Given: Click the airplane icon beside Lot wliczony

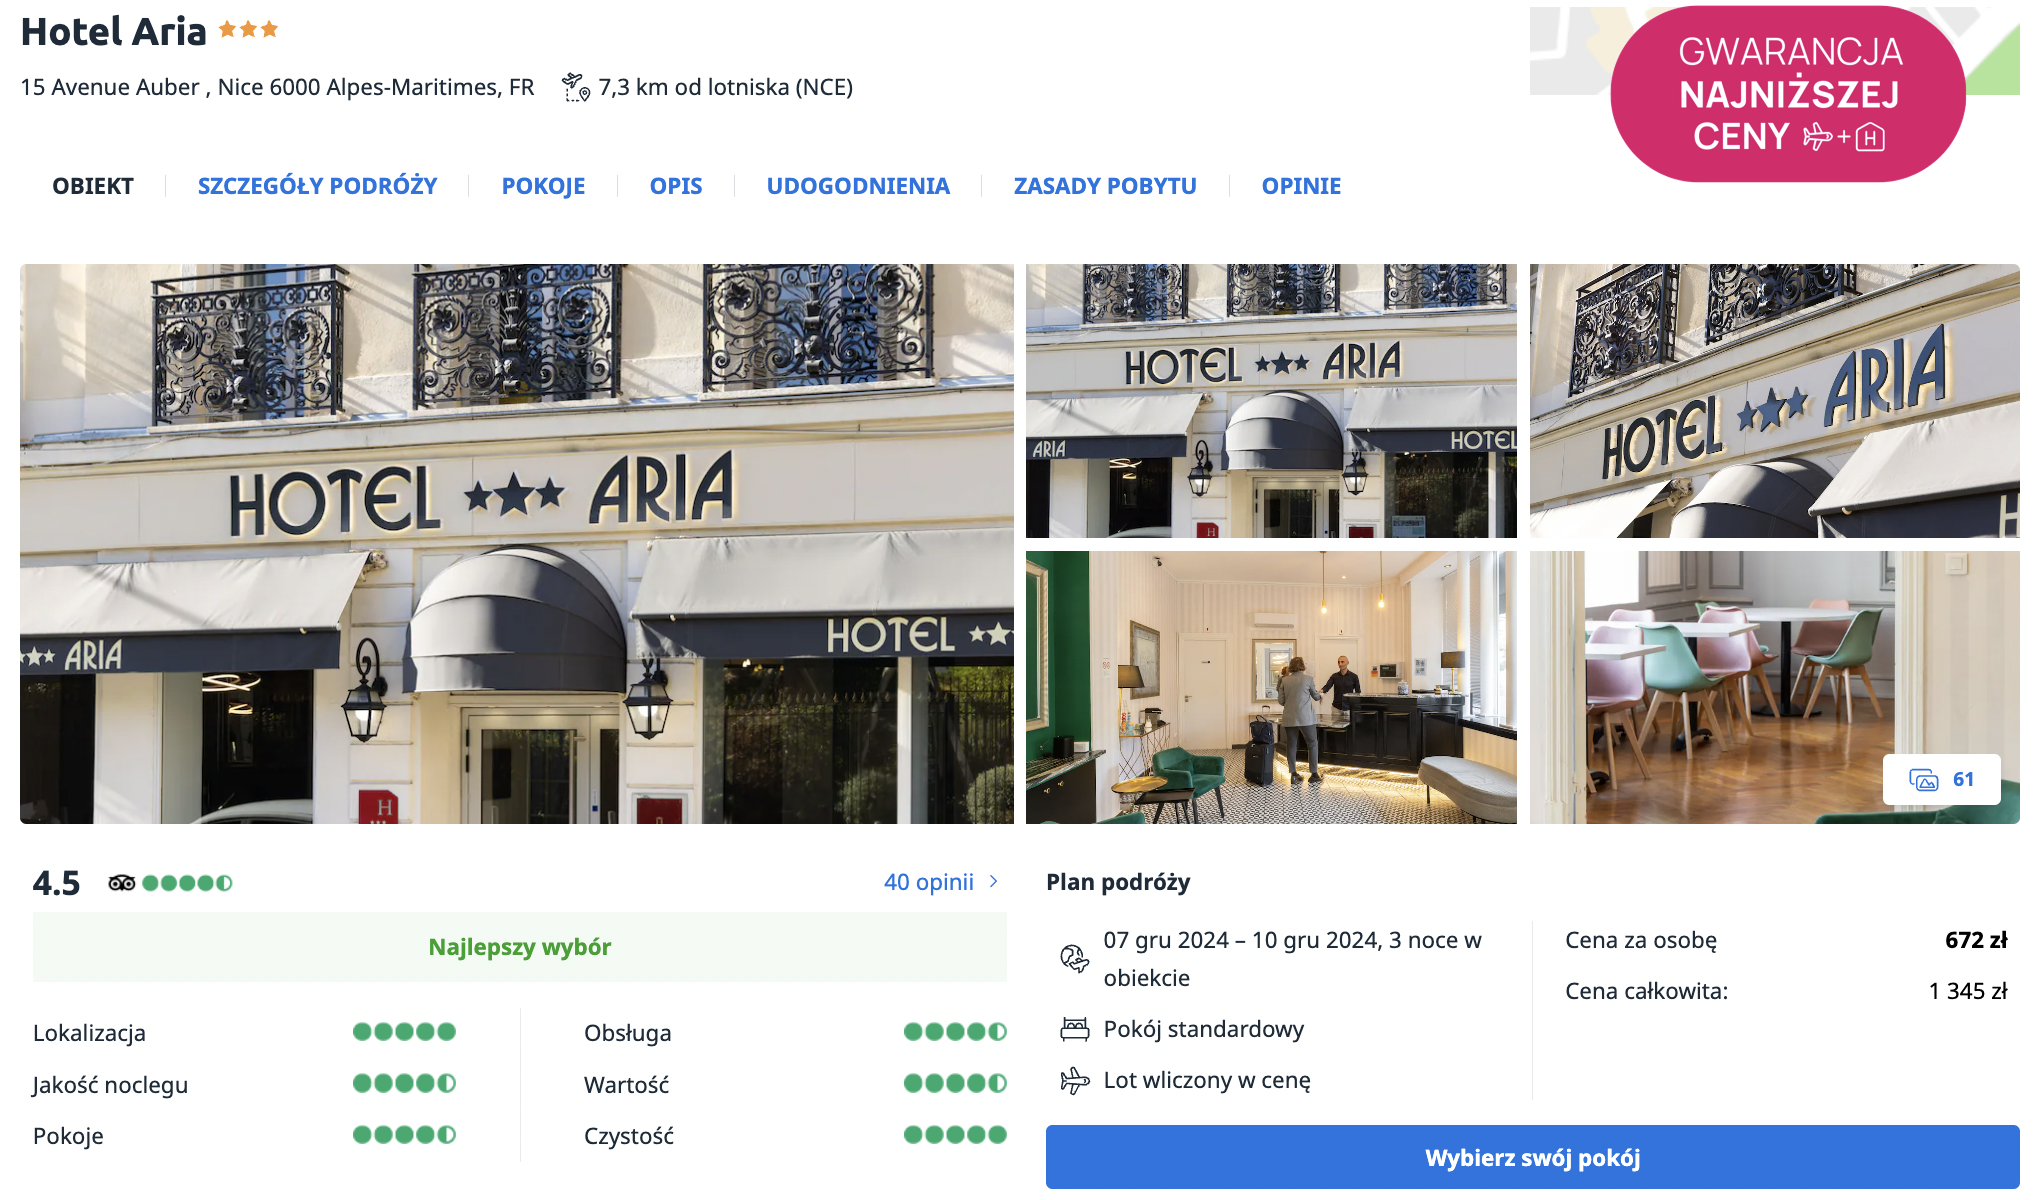Looking at the screenshot, I should point(1075,1080).
